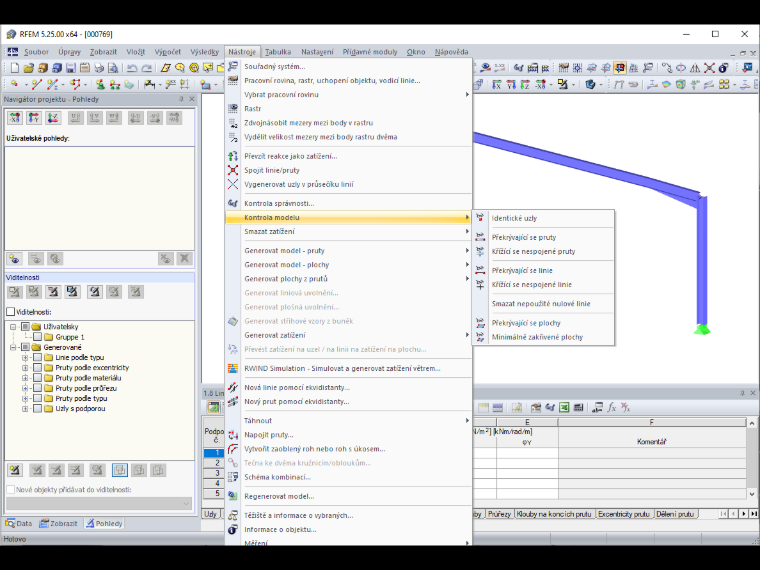Click the first view icon in Navigator
760x570 pixels.
click(x=15, y=117)
